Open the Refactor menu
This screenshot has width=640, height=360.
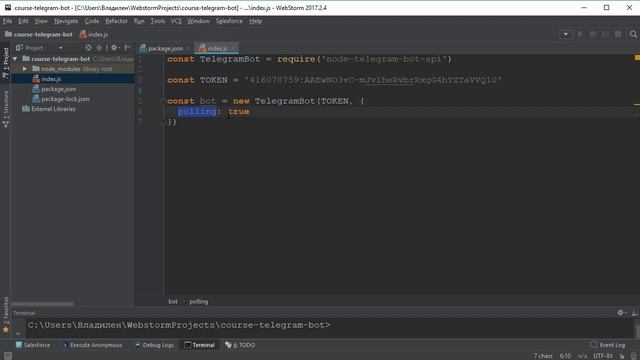116,21
